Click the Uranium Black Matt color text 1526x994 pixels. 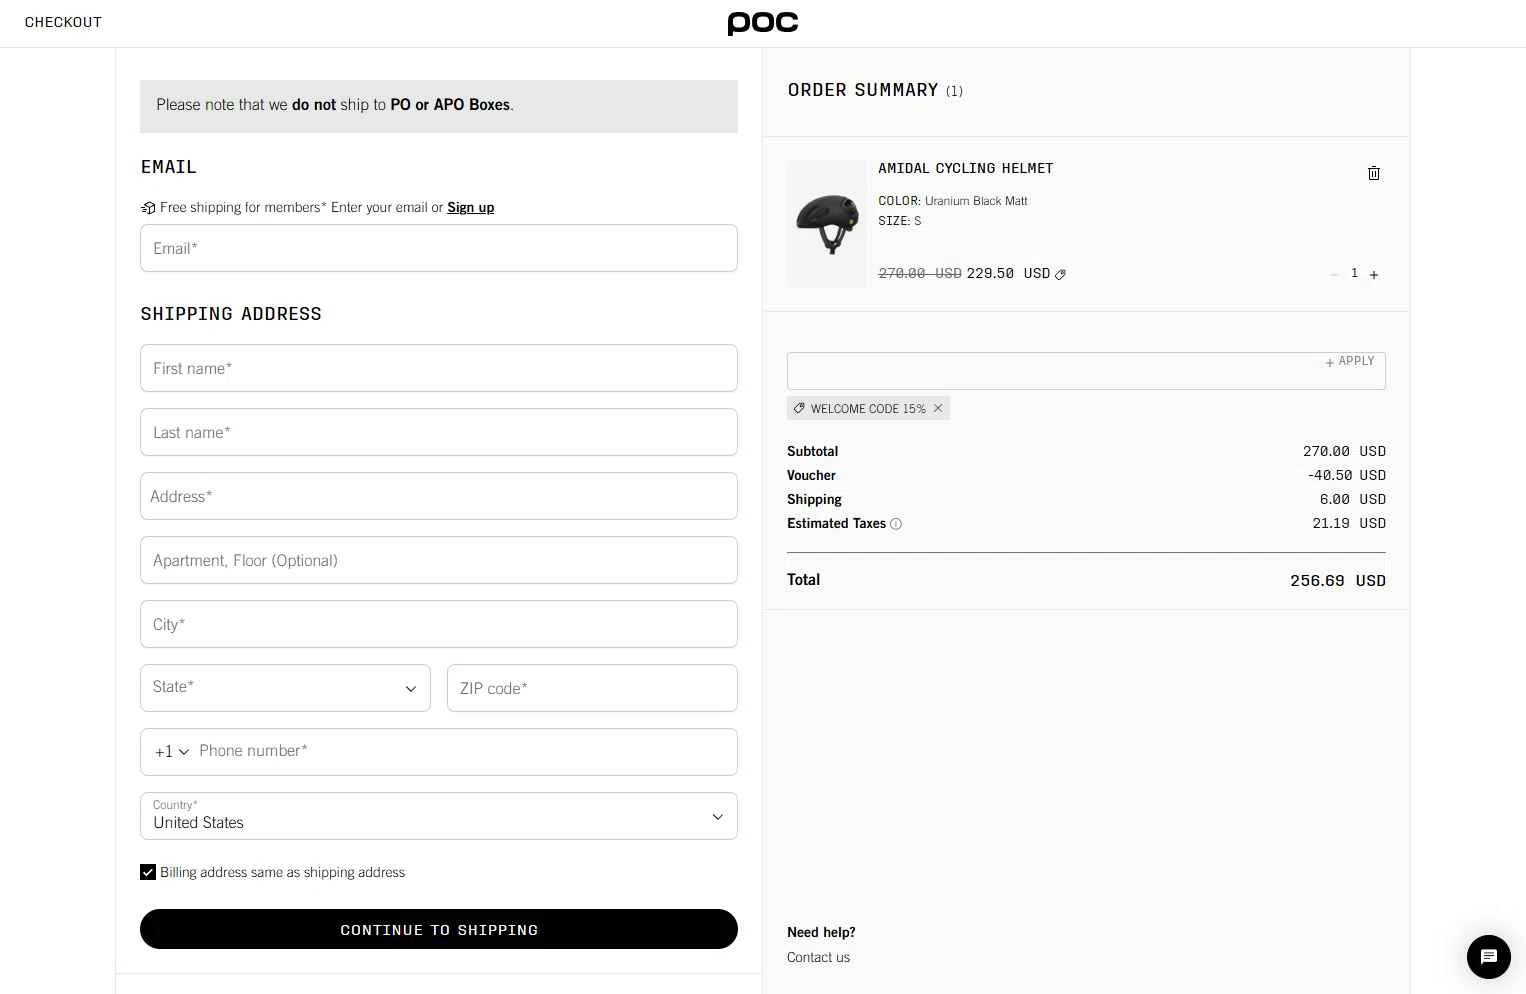(976, 201)
